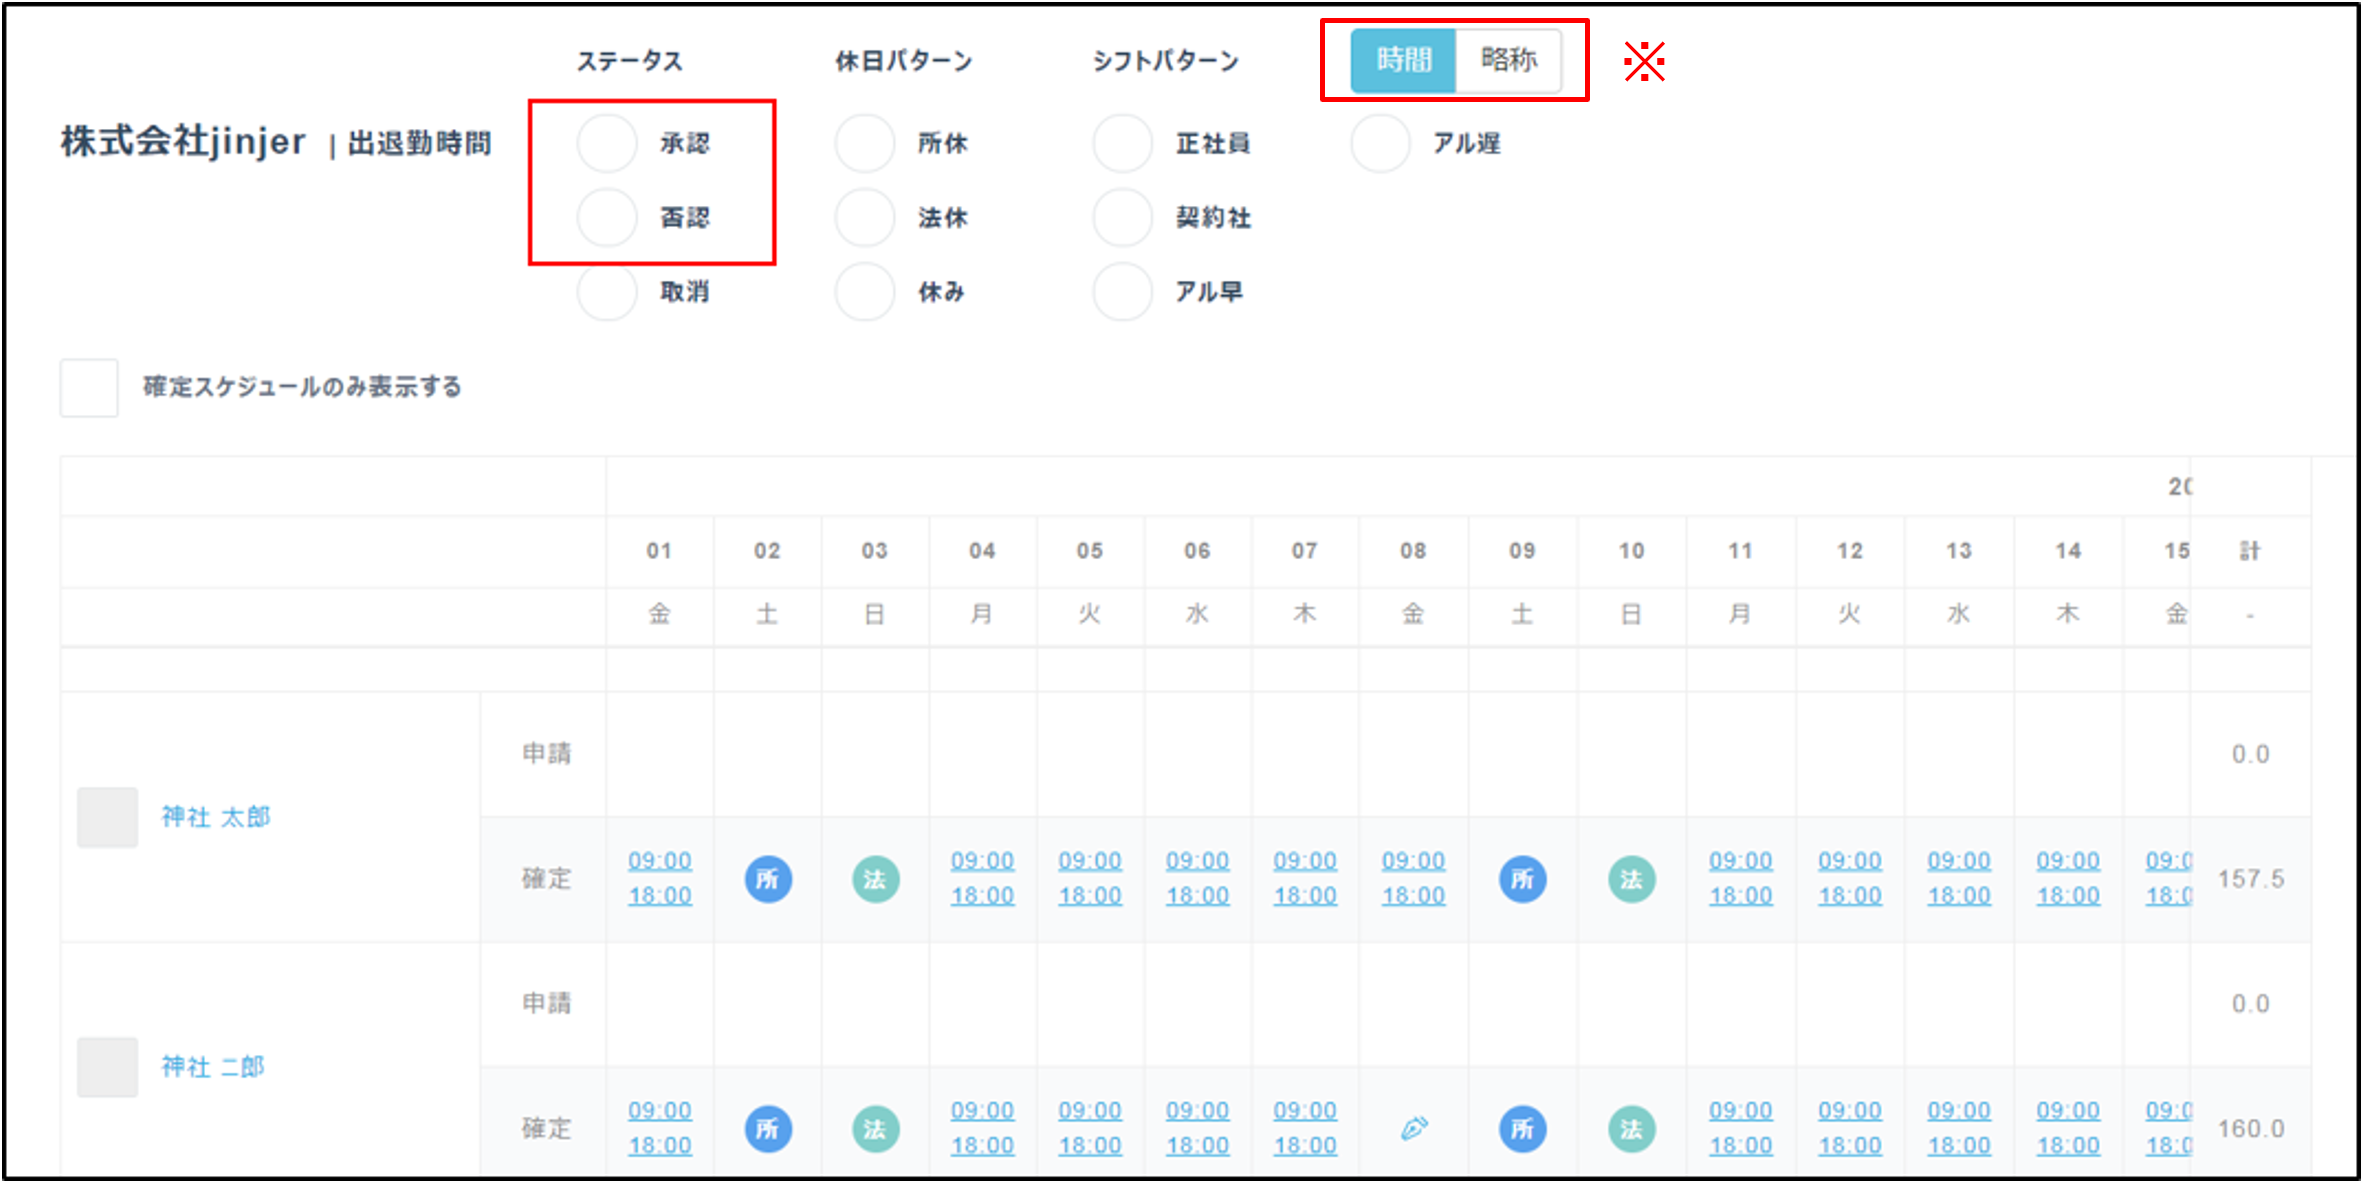Screen dimensions: 2363x1183
Task: Select the 承認 status radio button
Action: coord(607,143)
